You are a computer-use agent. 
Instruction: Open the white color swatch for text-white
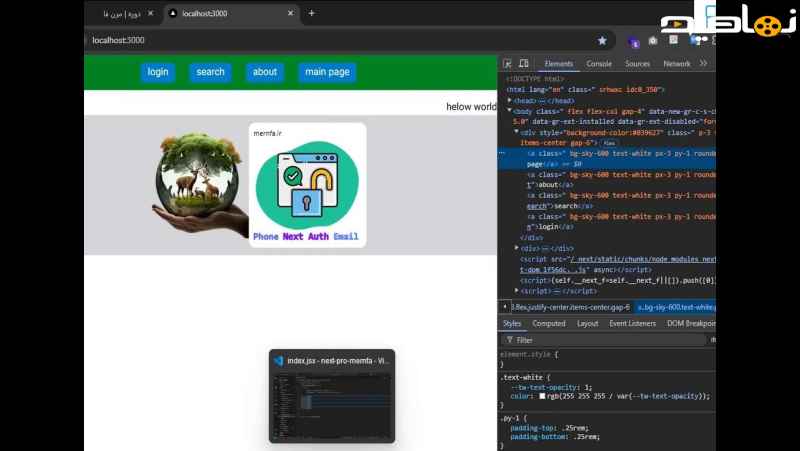click(542, 396)
